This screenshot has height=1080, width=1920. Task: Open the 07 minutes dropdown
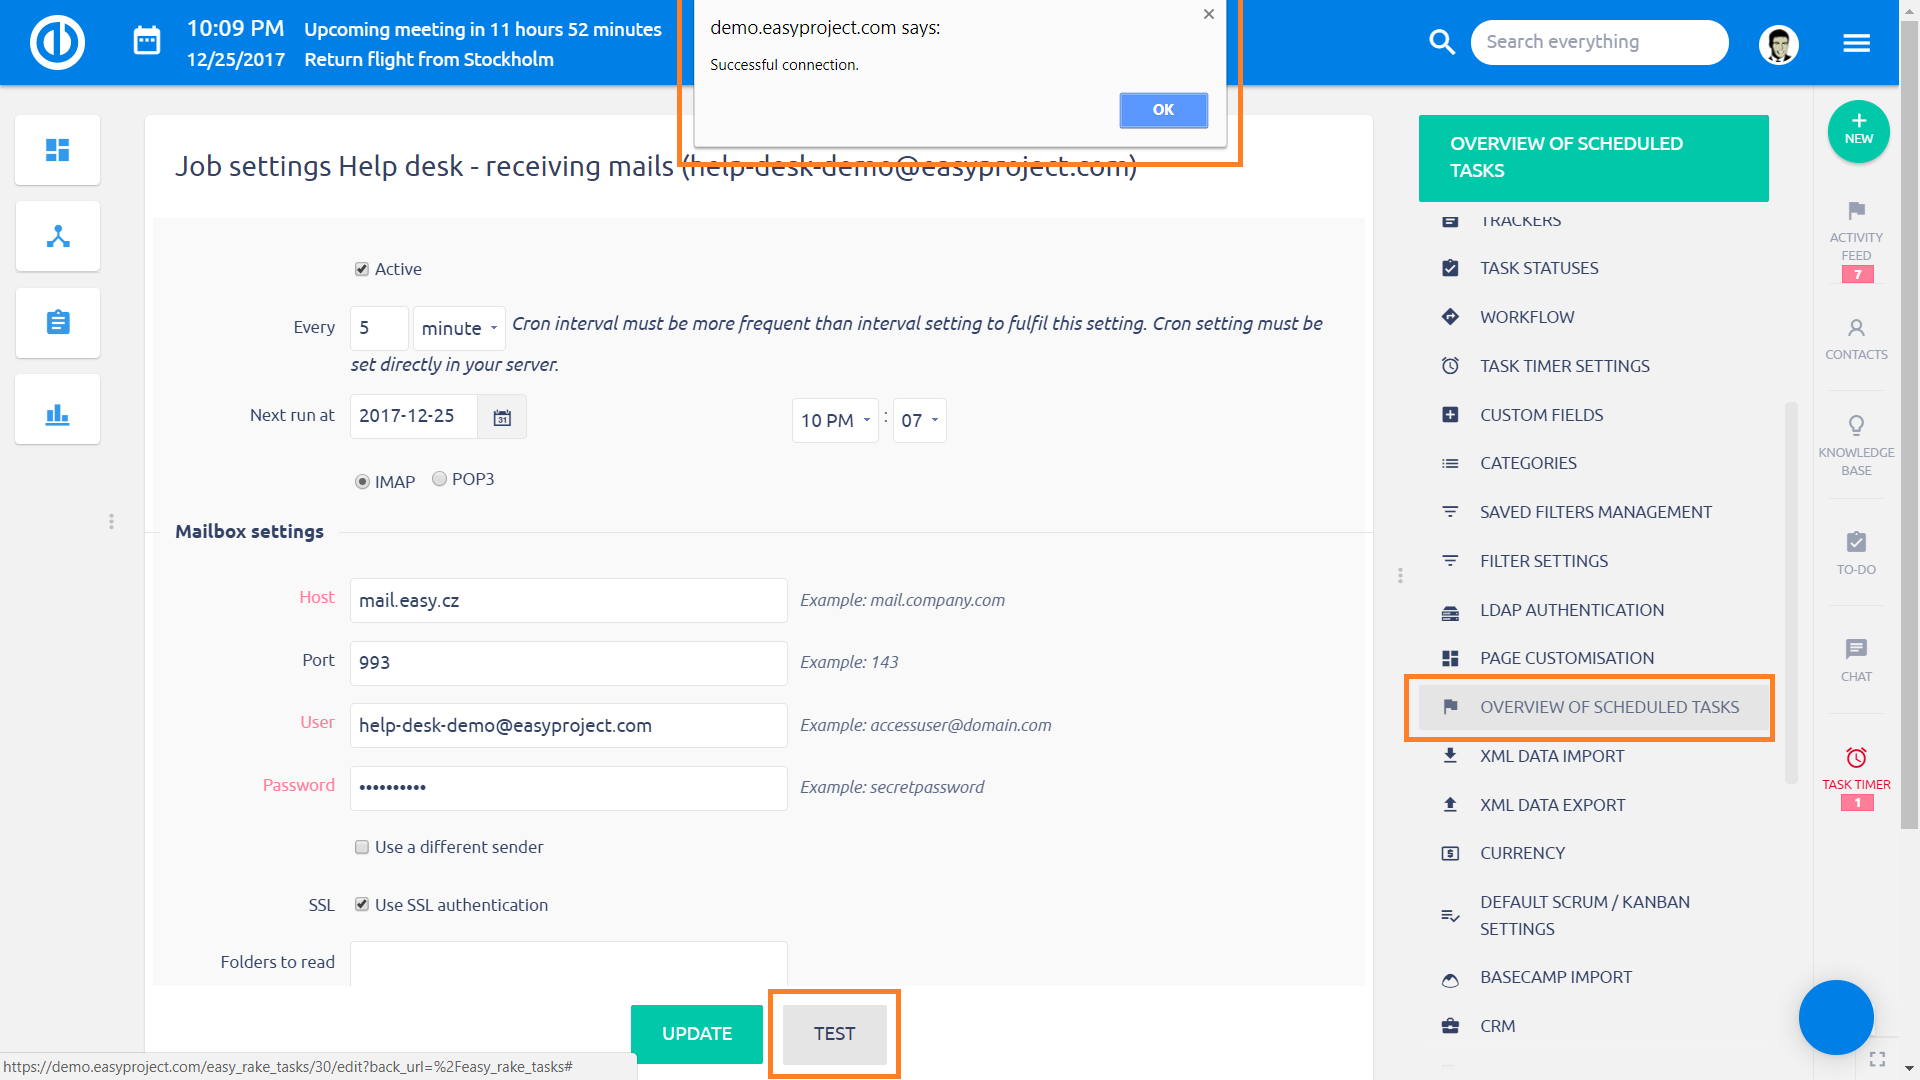(920, 420)
